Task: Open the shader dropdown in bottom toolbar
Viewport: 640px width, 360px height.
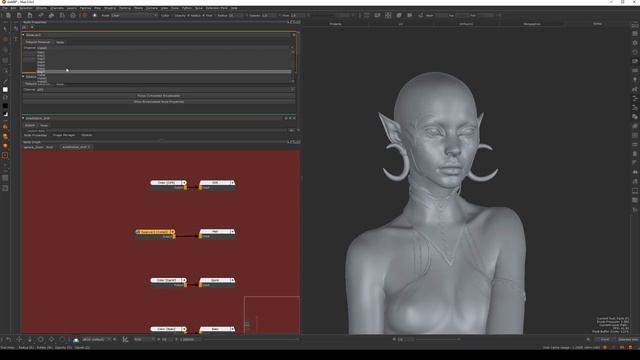Action: click(x=96, y=340)
